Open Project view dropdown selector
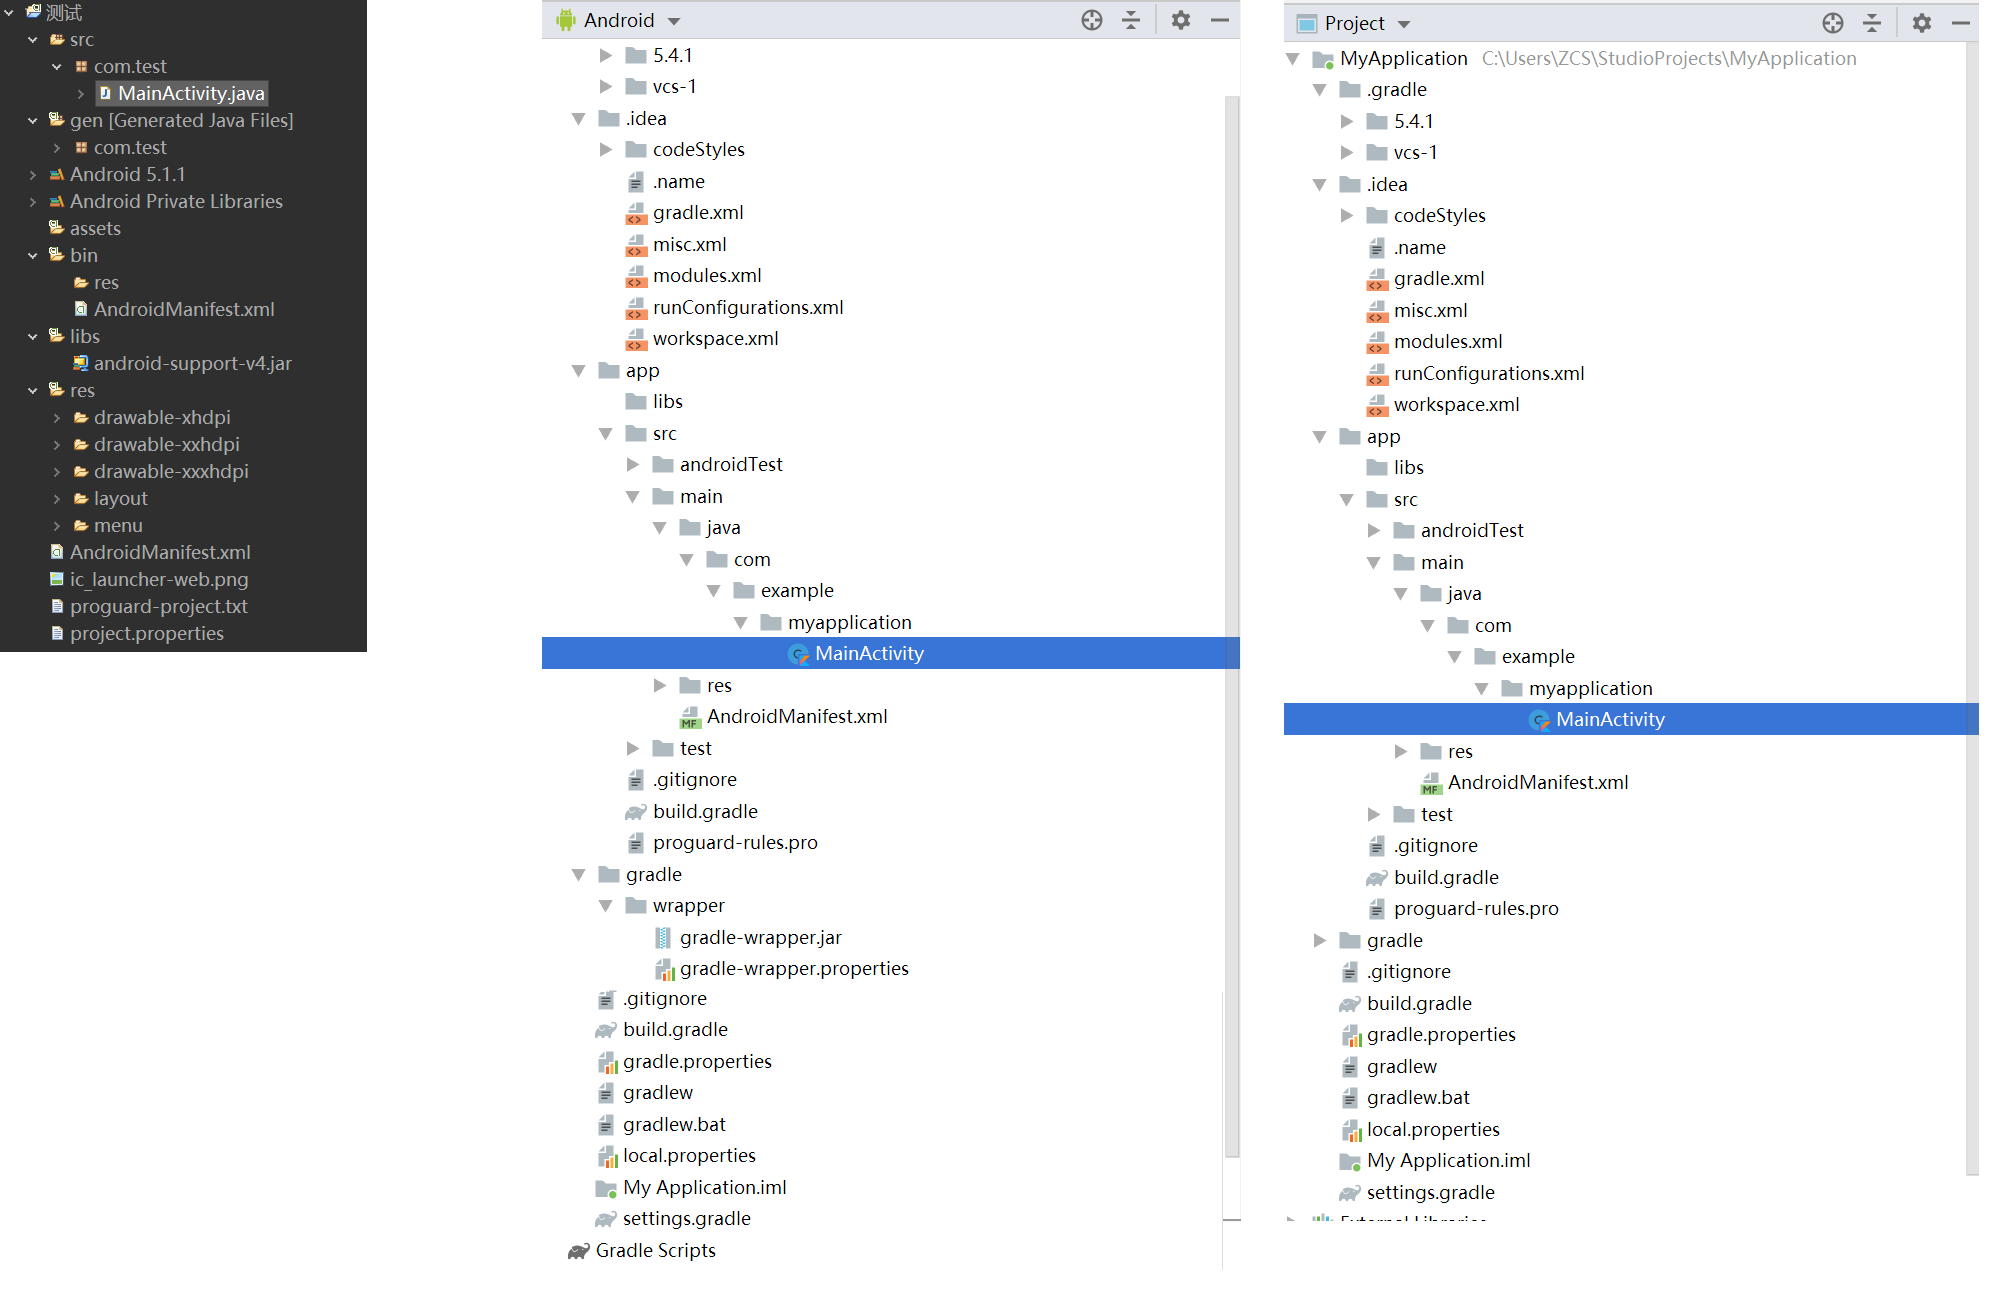 click(1353, 23)
